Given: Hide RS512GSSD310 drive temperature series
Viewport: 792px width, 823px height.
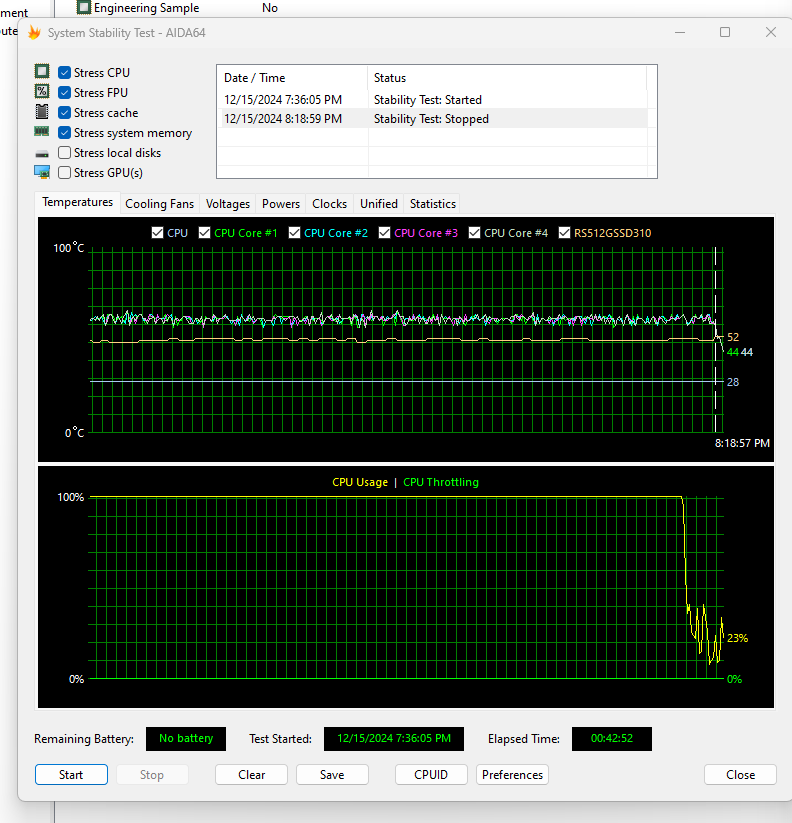Looking at the screenshot, I should [x=564, y=233].
